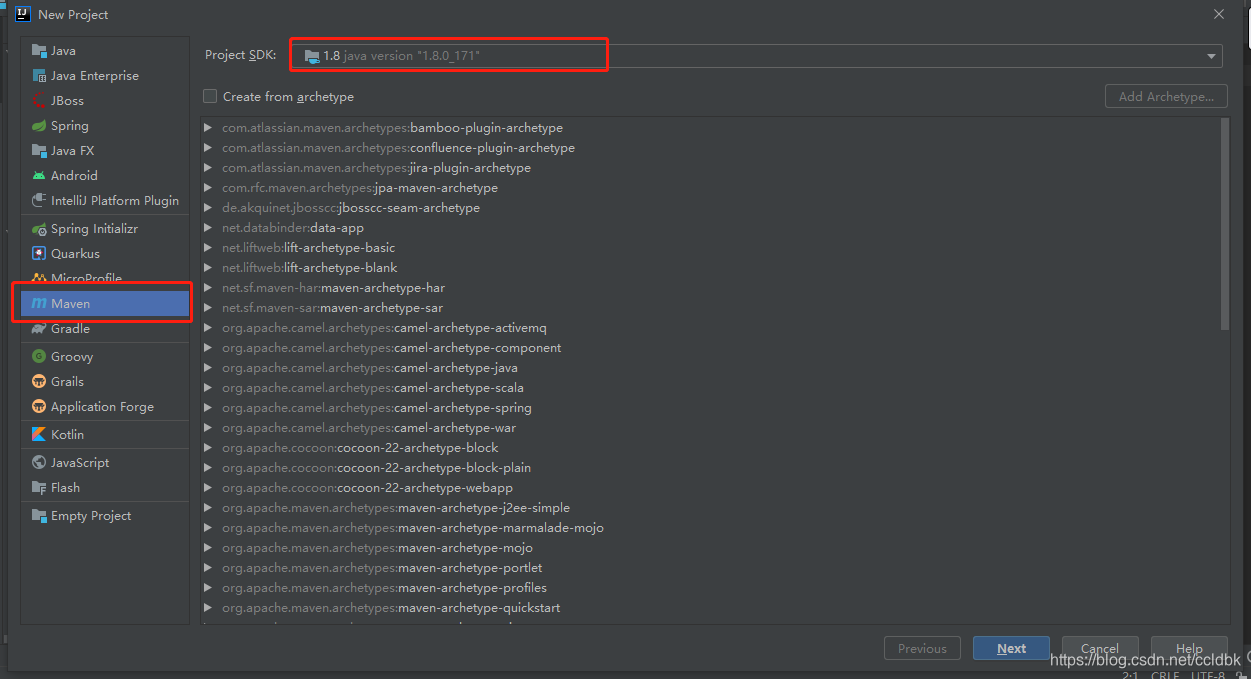Viewport: 1251px width, 679px height.
Task: Click the Maven m icon
Action: pos(39,304)
